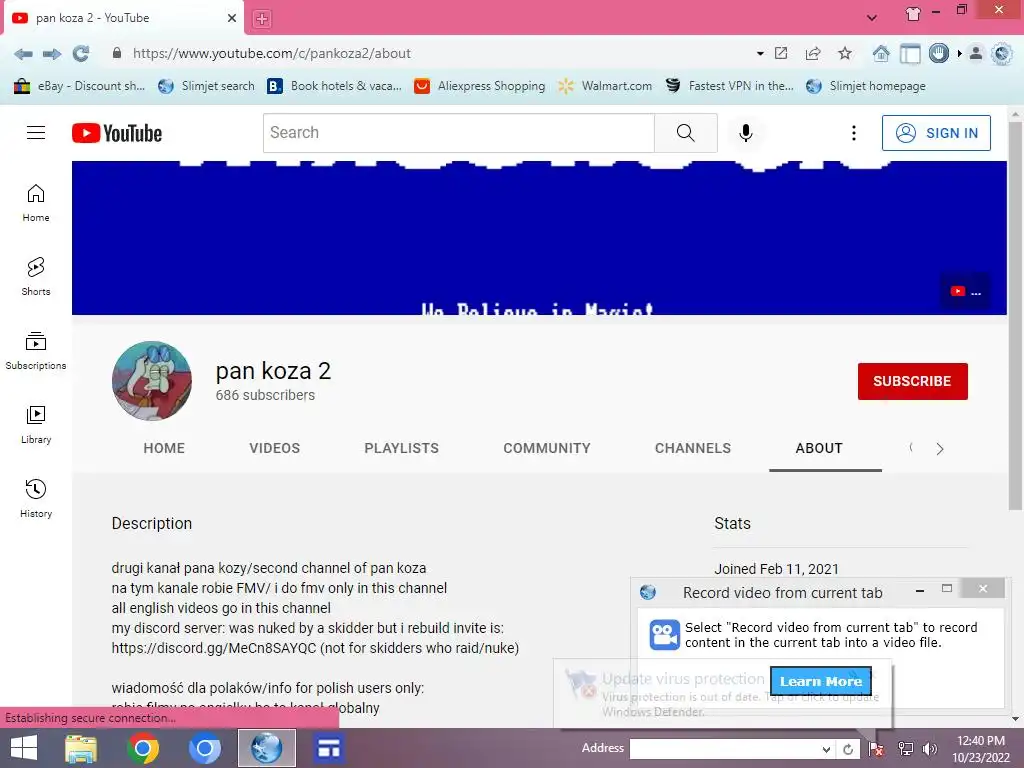Viewport: 1024px width, 768px height.
Task: Click taskbar Address input field
Action: (x=724, y=749)
